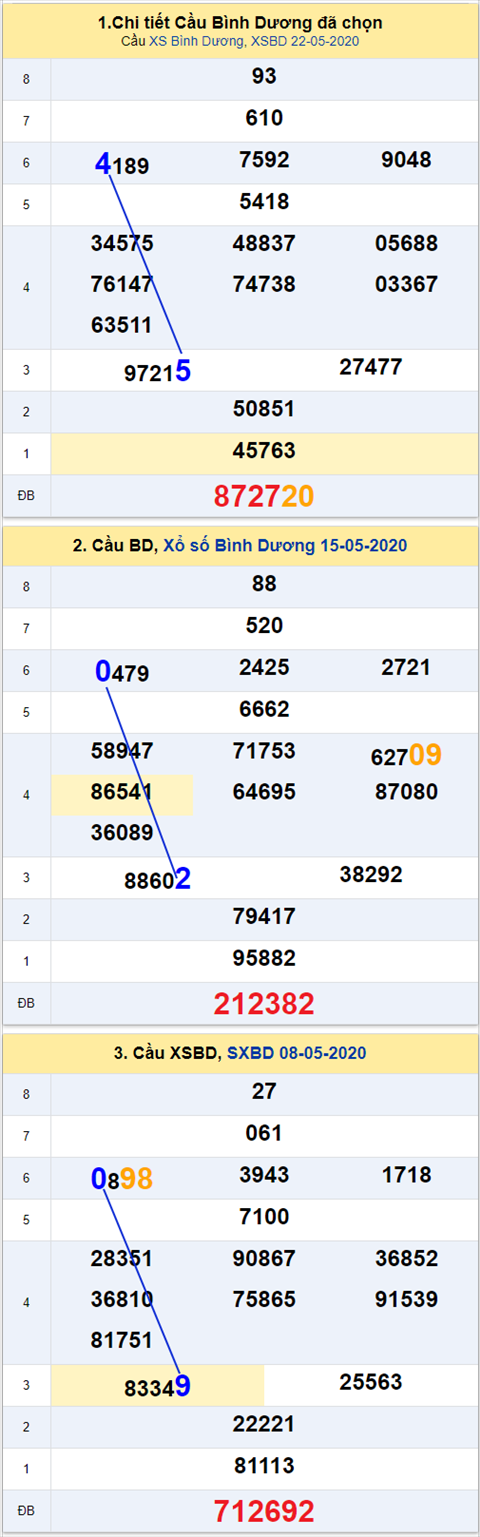Select prize 7 value 520
The image size is (480, 1537).
[x=264, y=626]
